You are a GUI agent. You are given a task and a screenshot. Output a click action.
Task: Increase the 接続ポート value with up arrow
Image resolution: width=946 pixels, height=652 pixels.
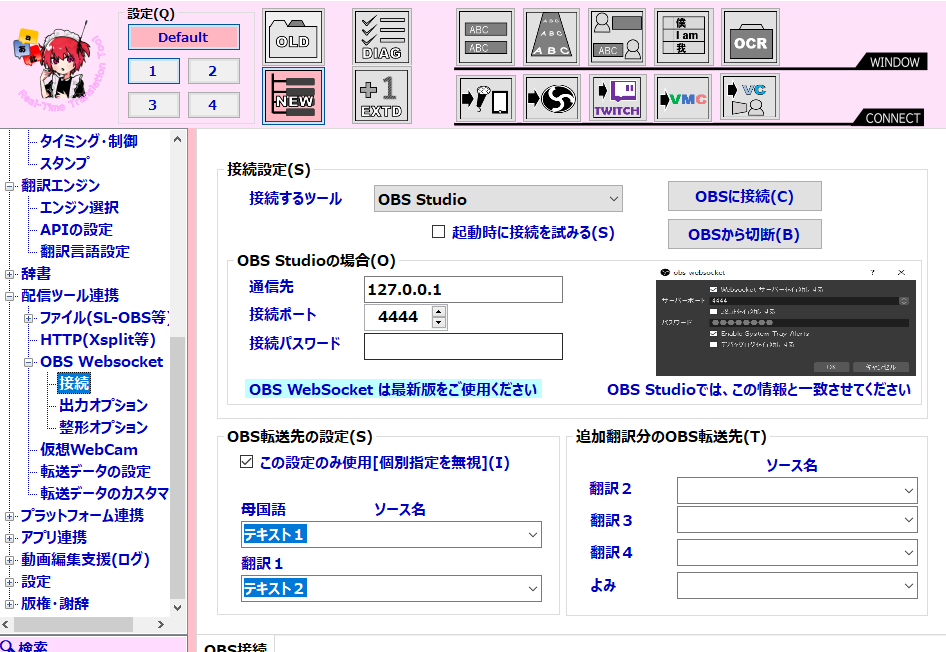pyautogui.click(x=439, y=311)
